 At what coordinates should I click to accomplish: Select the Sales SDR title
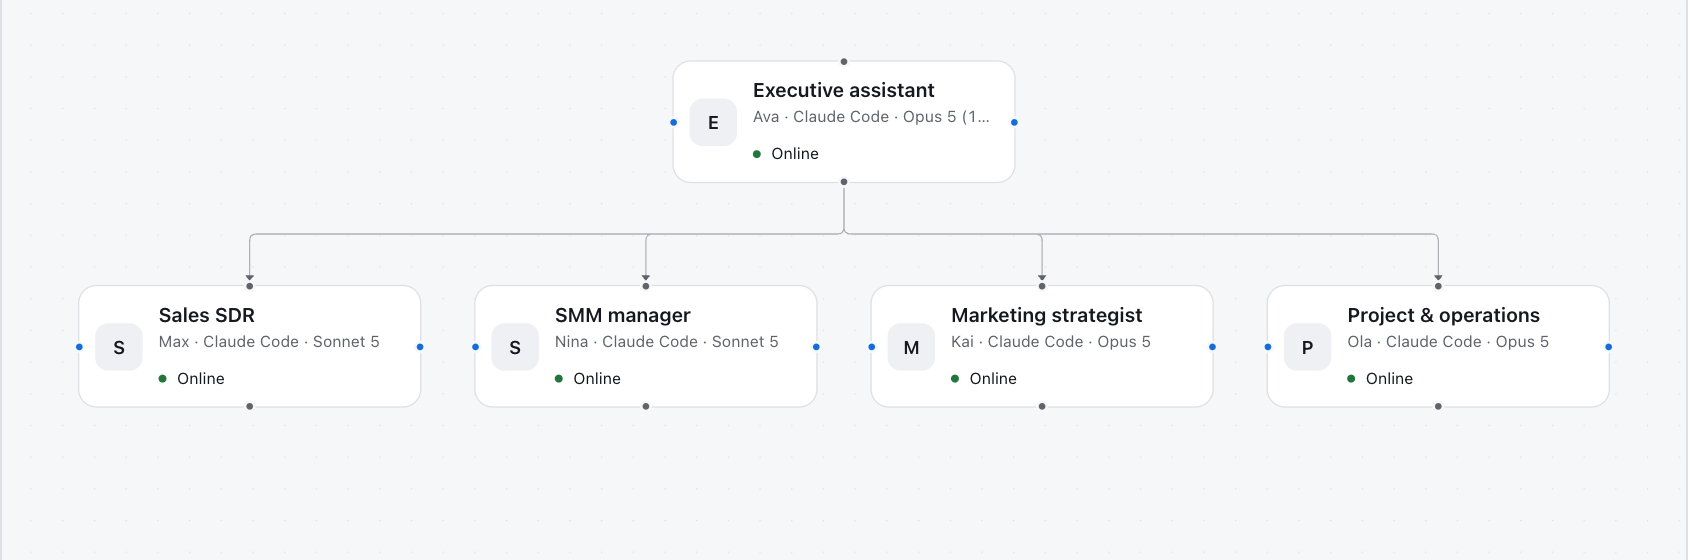(x=207, y=315)
